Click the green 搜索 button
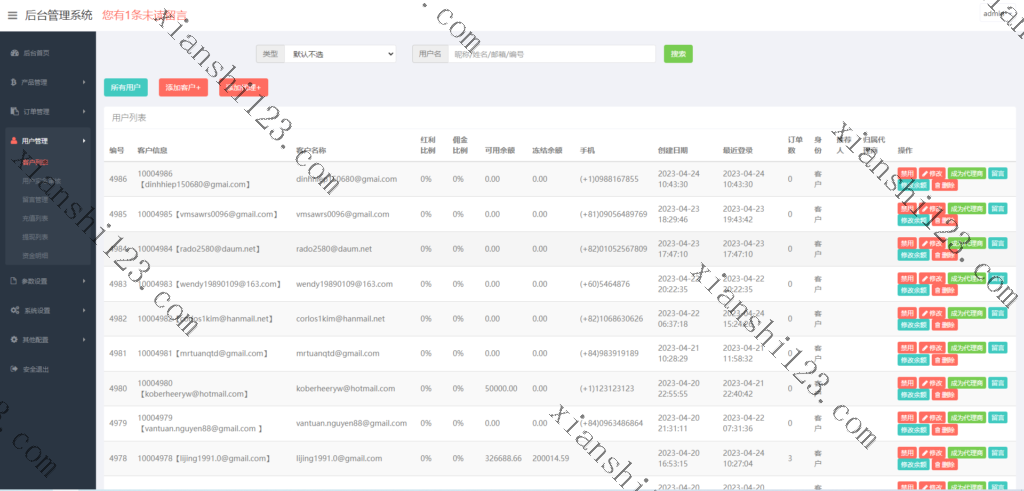Screen dimensions: 1024x491 [x=678, y=54]
